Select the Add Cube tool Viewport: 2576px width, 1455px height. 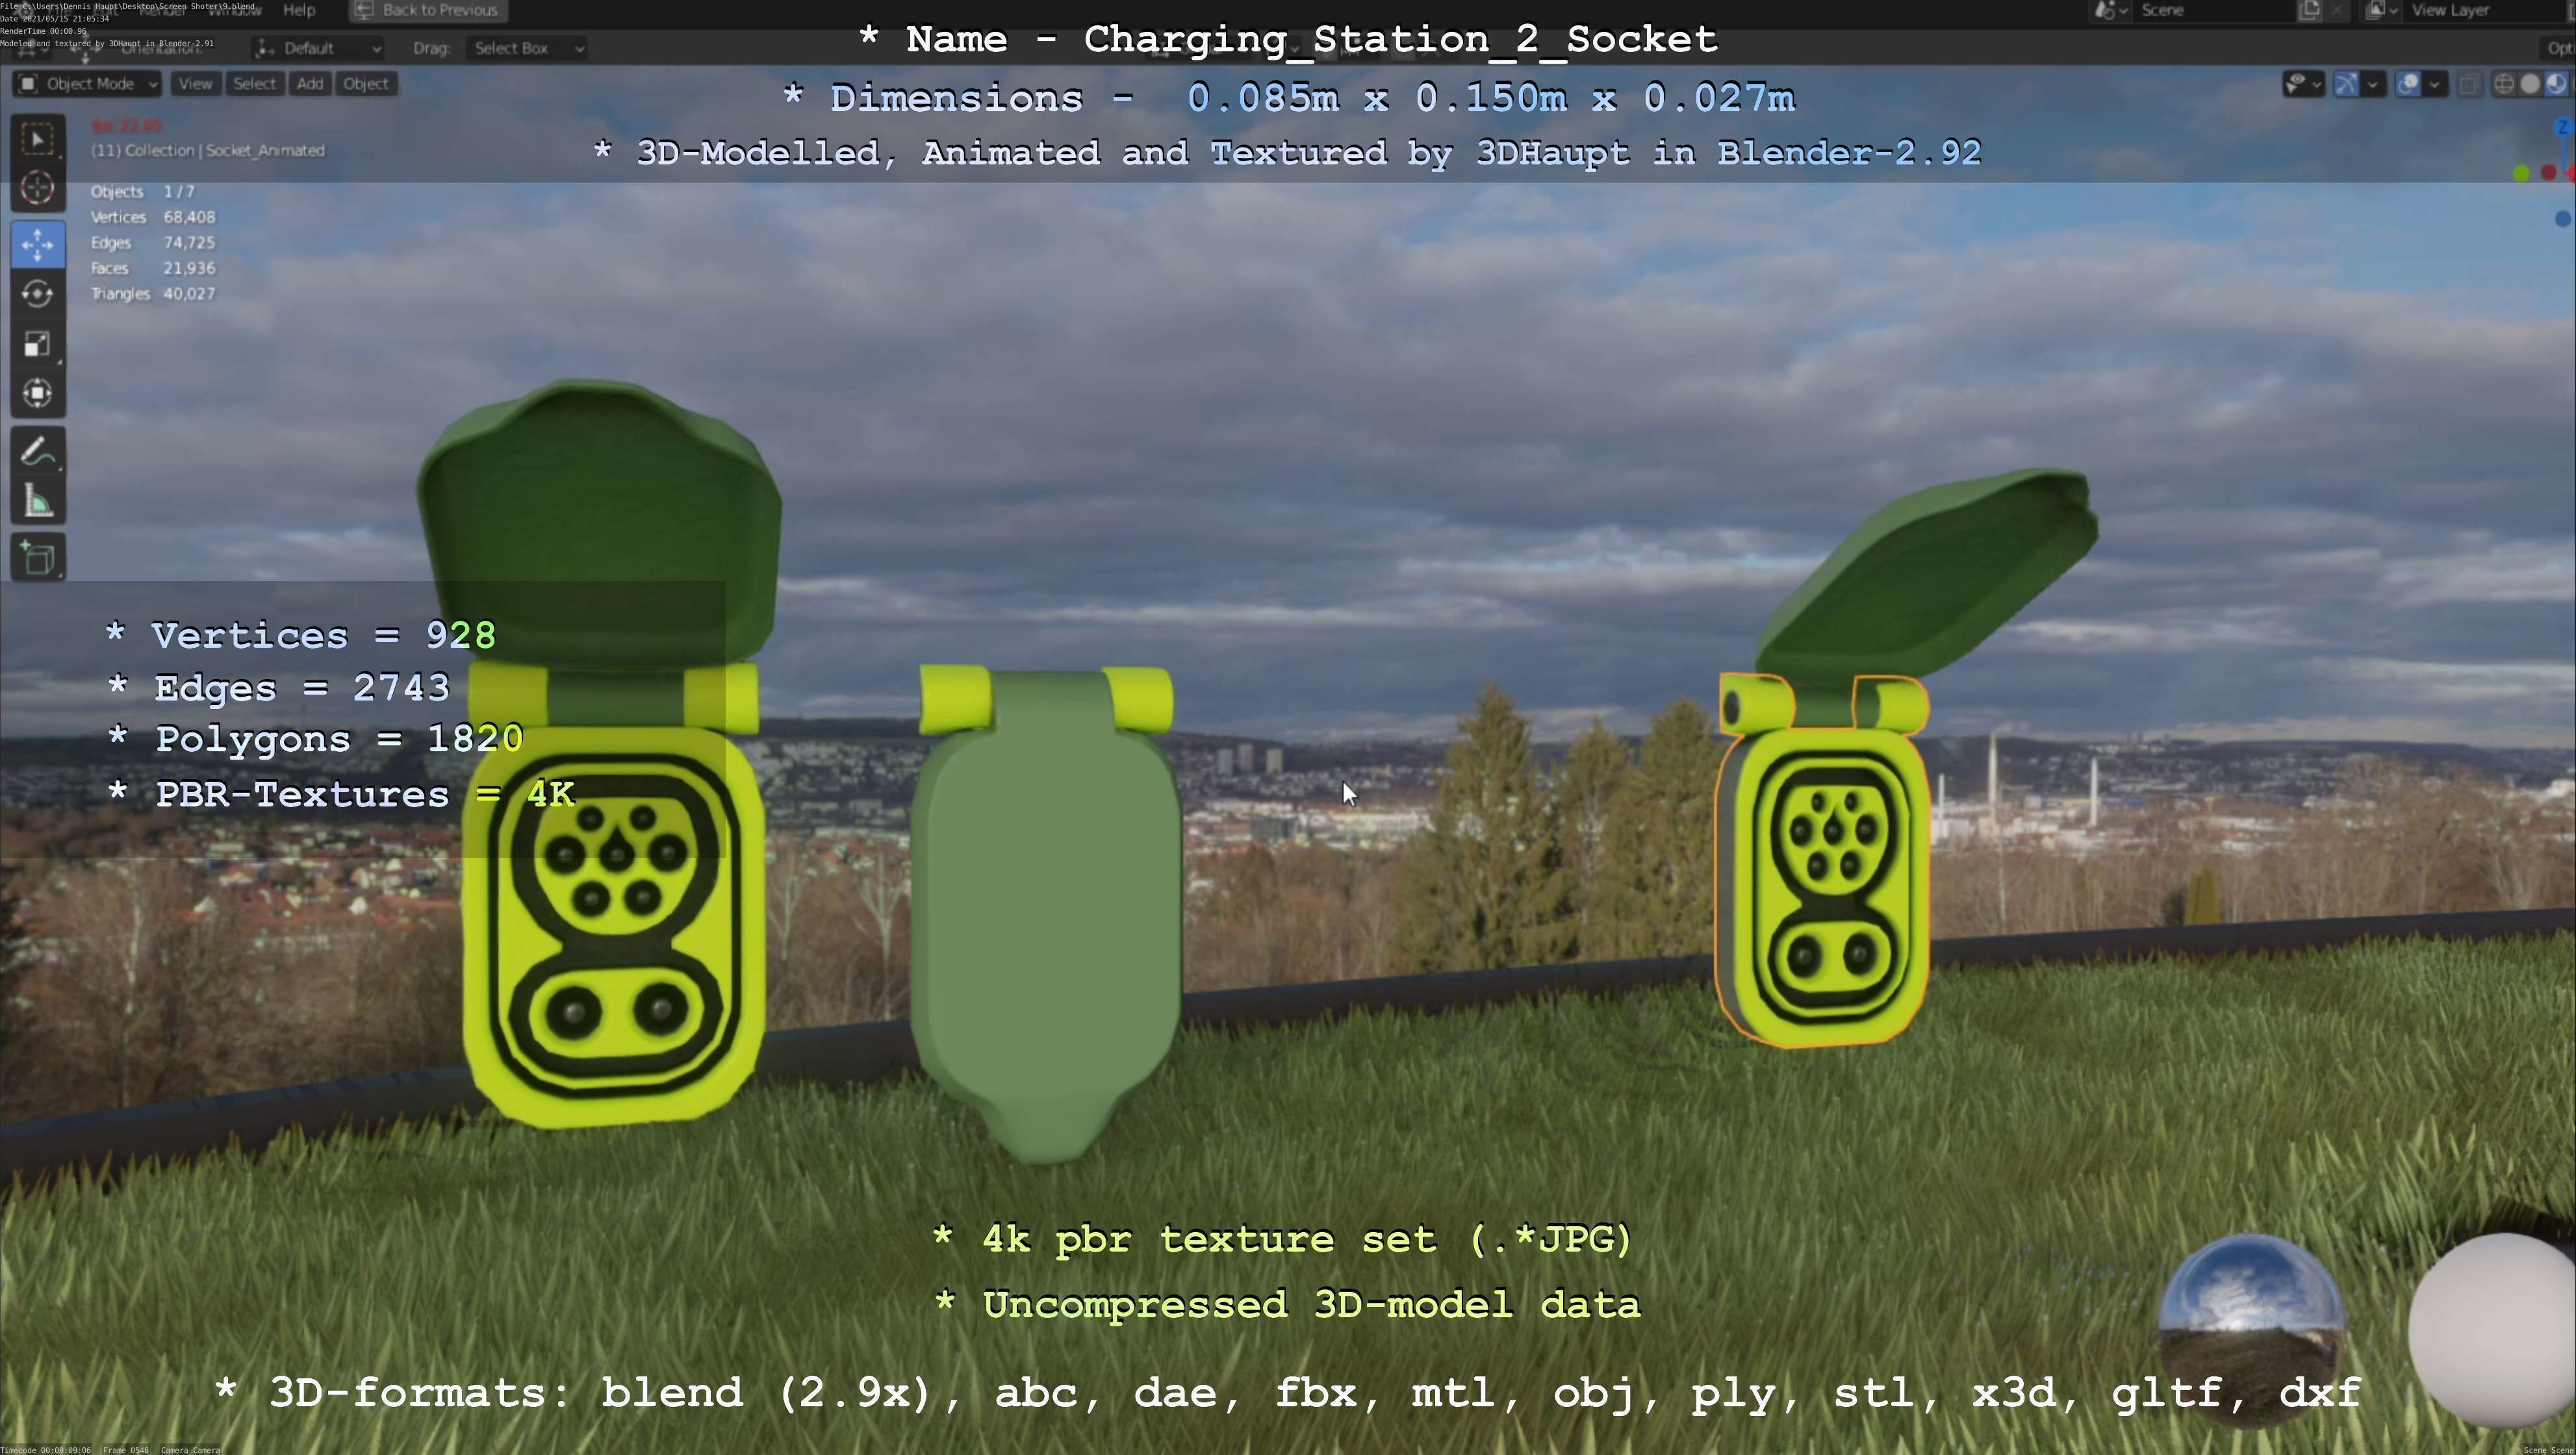38,558
